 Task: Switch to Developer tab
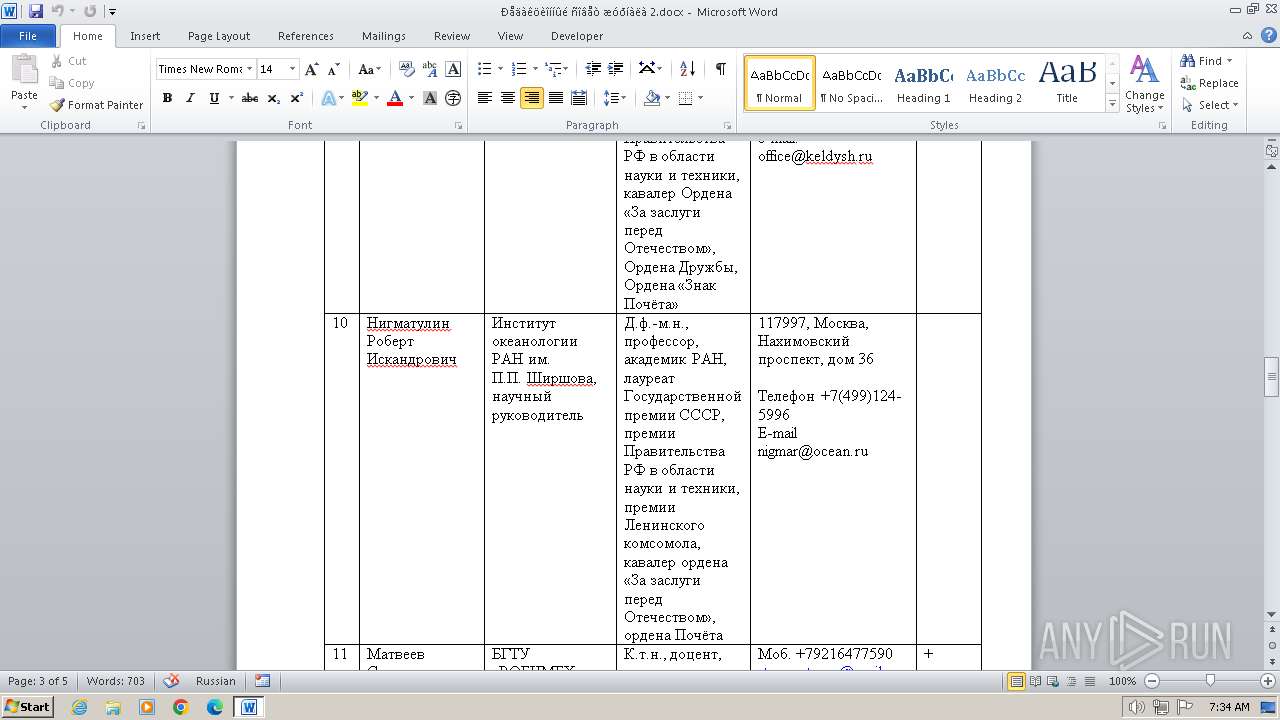(x=577, y=36)
